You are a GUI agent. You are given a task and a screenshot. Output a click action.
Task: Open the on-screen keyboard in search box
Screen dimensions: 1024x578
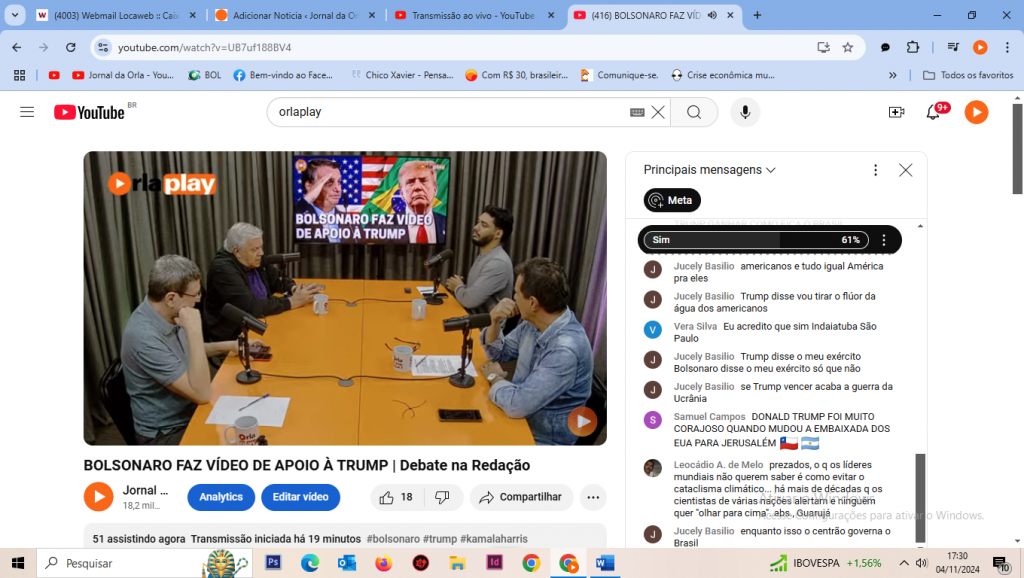[x=637, y=112]
